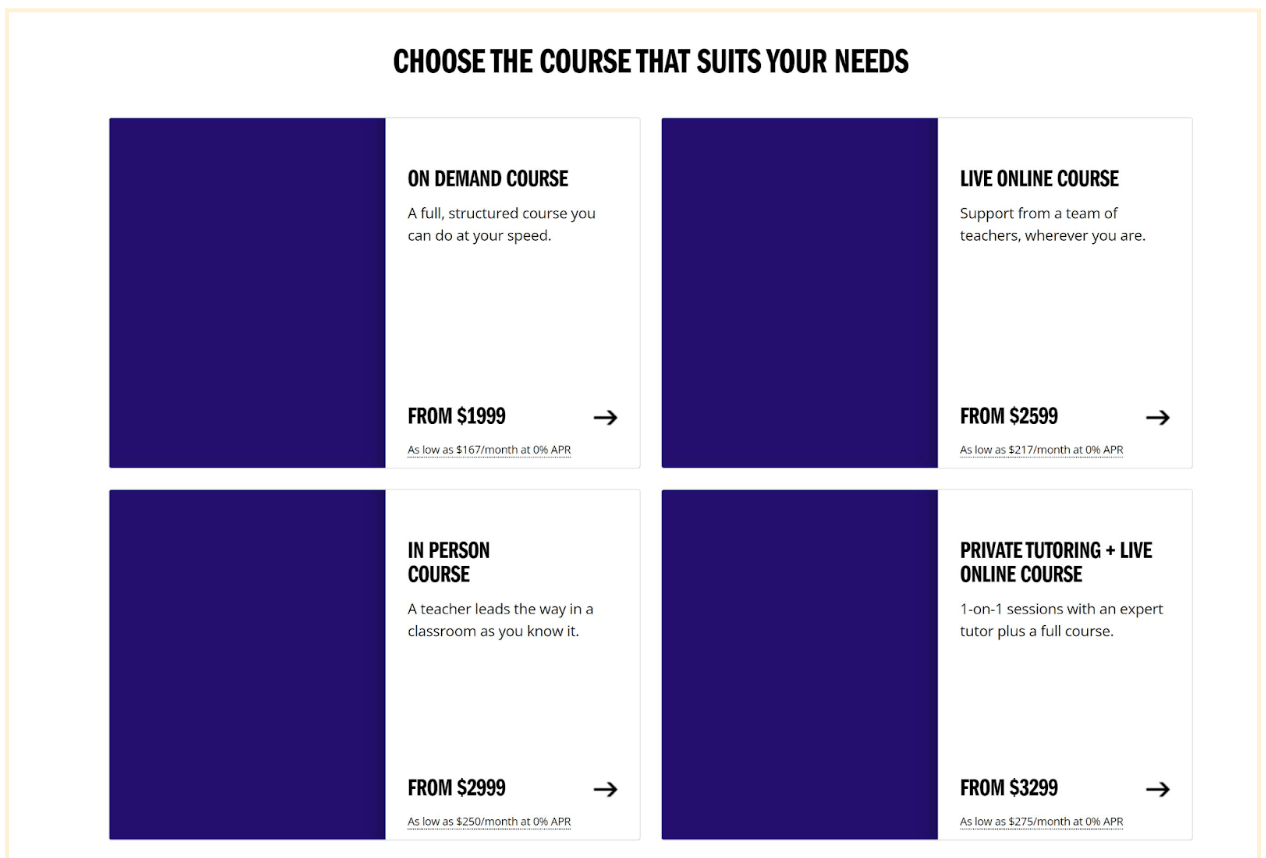Screen dimensions: 1266x858
Task: Click 'A teacher leads the way' description
Action: pos(500,620)
